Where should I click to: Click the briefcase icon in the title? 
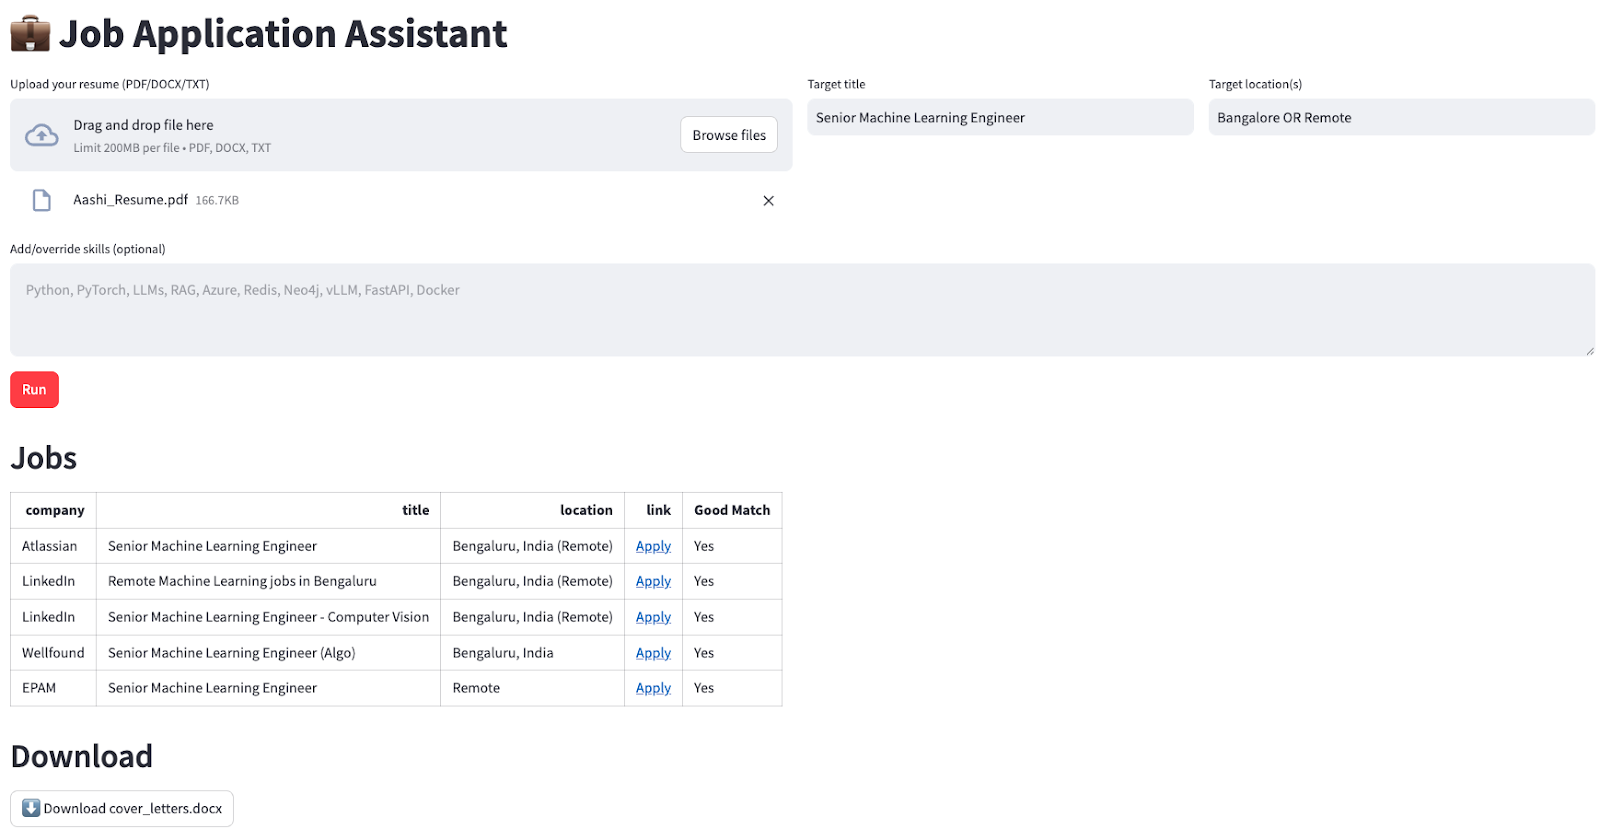pos(30,34)
